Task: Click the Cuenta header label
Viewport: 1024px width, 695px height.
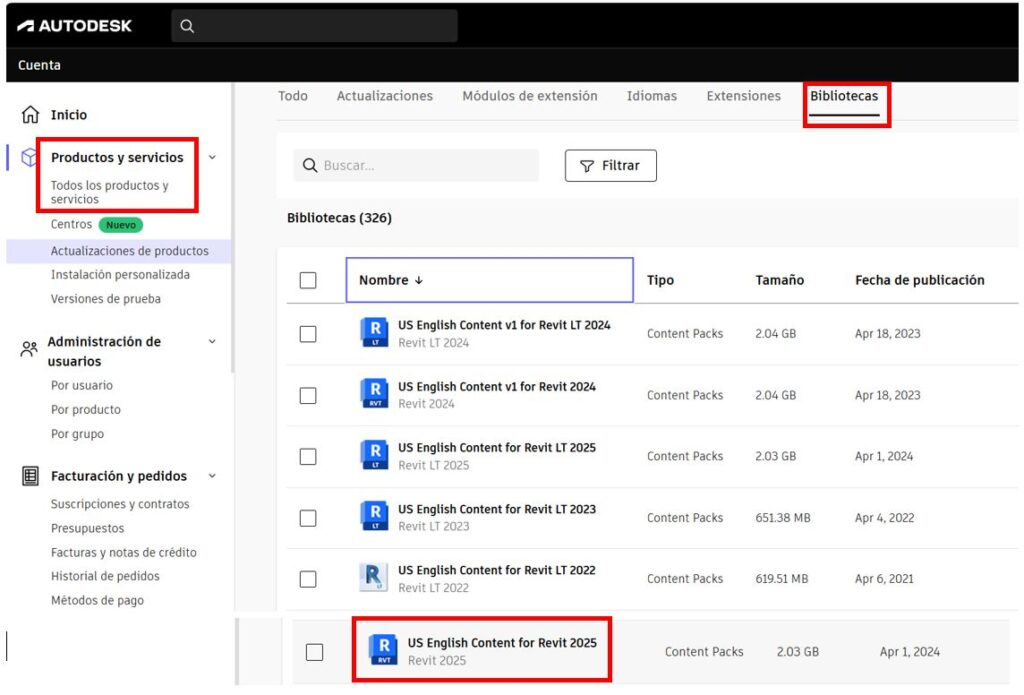Action: pos(39,65)
